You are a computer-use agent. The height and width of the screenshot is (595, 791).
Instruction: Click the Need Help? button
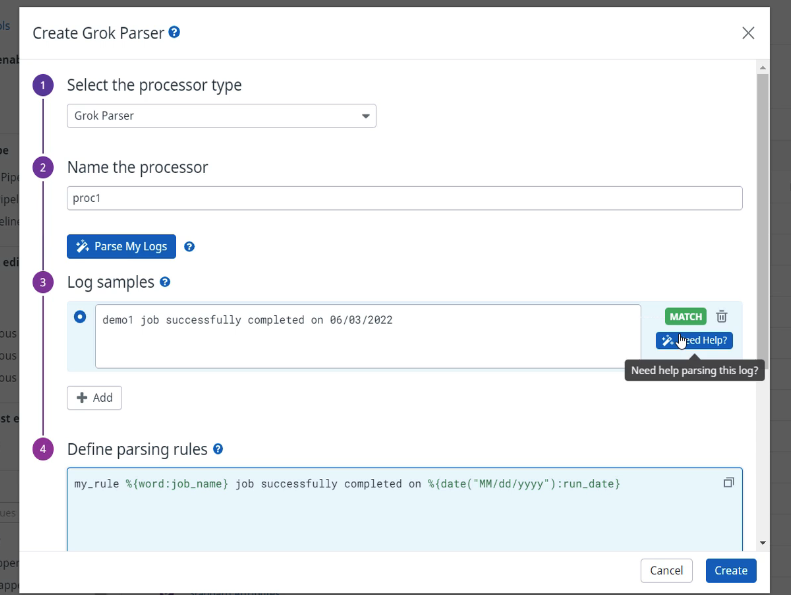pos(694,340)
